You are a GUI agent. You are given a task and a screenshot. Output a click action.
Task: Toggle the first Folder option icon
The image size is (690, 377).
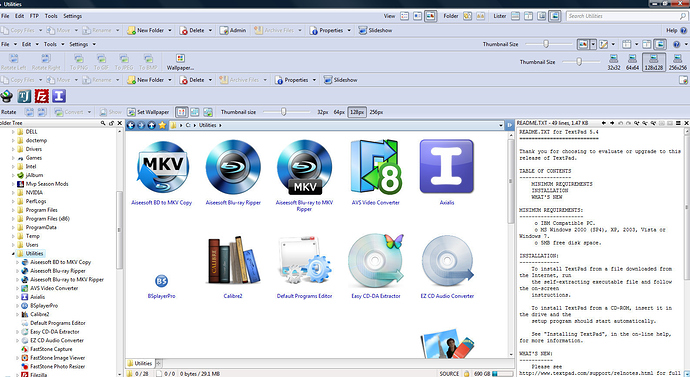467,16
